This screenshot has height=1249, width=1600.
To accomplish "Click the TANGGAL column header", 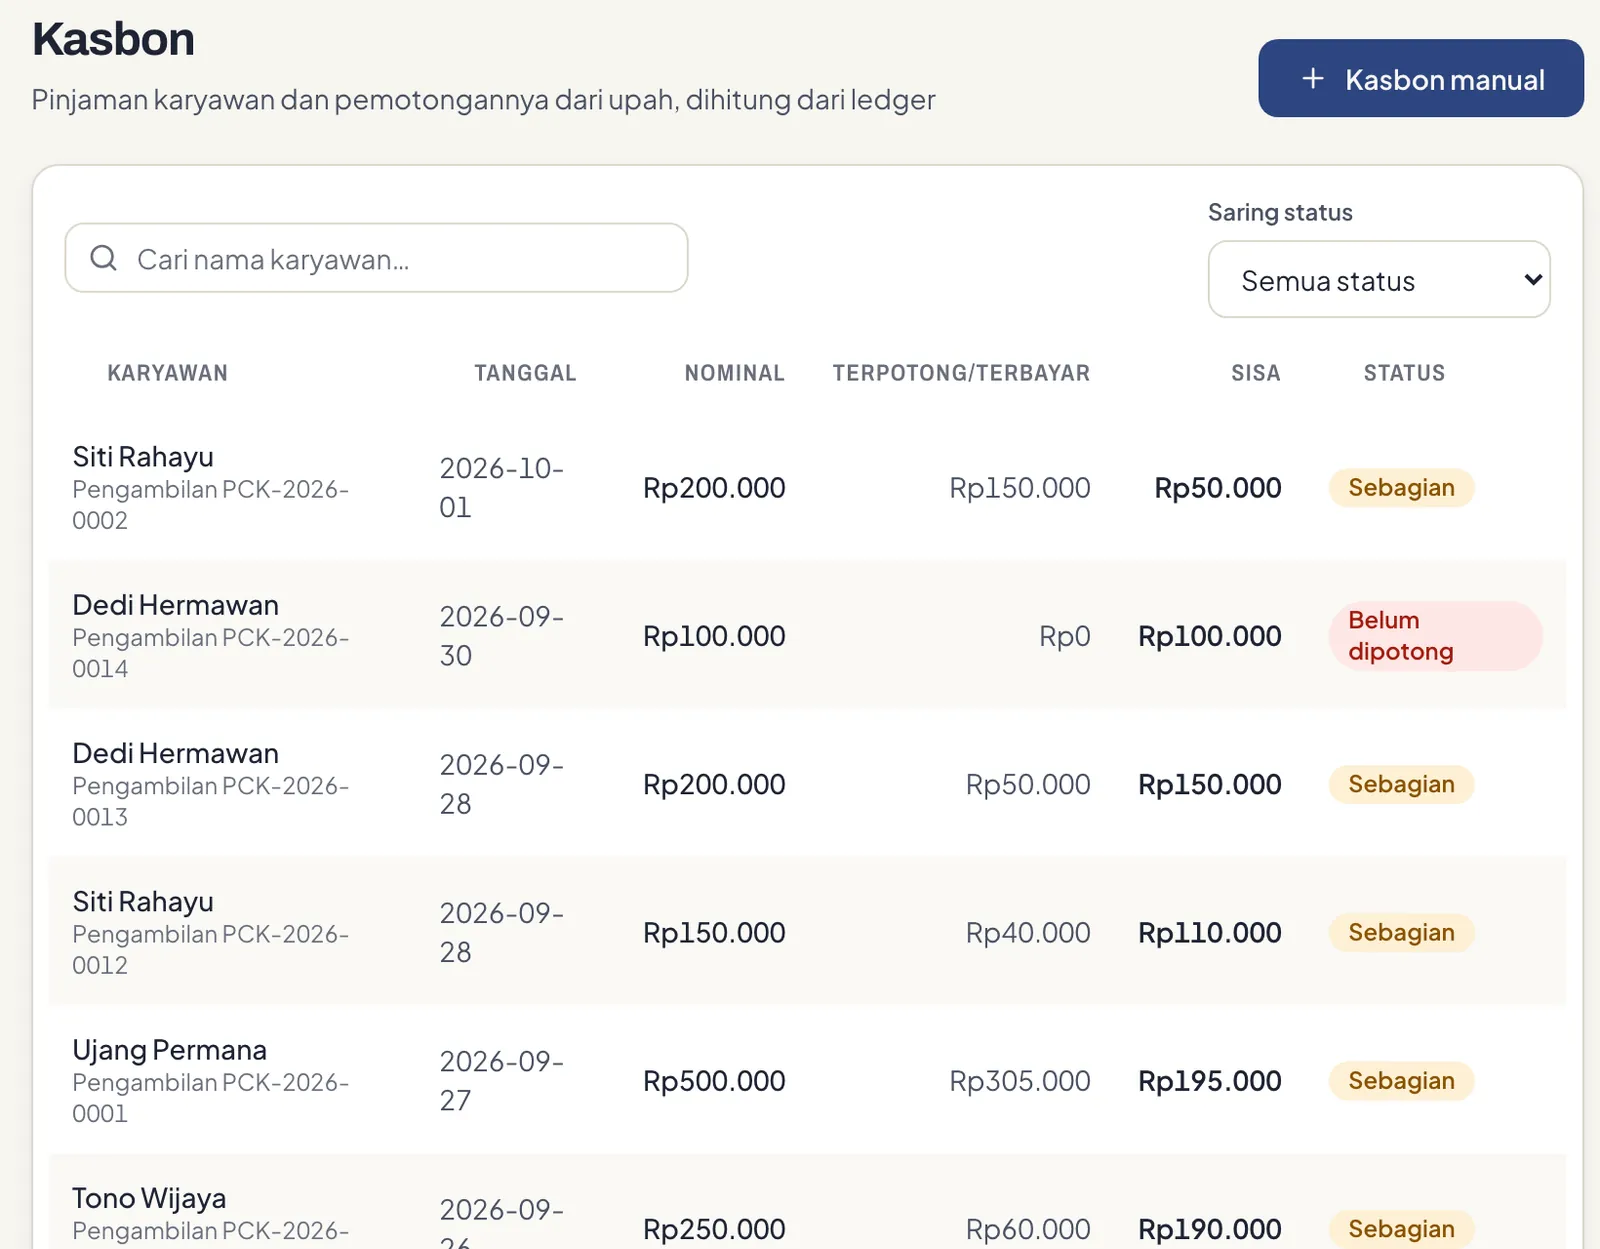I will click(x=525, y=373).
